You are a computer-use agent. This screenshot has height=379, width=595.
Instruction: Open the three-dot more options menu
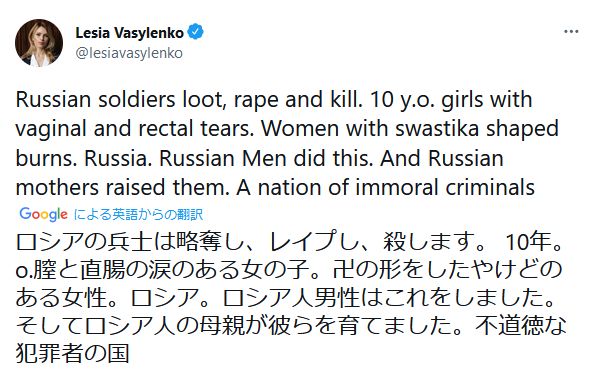point(571,32)
